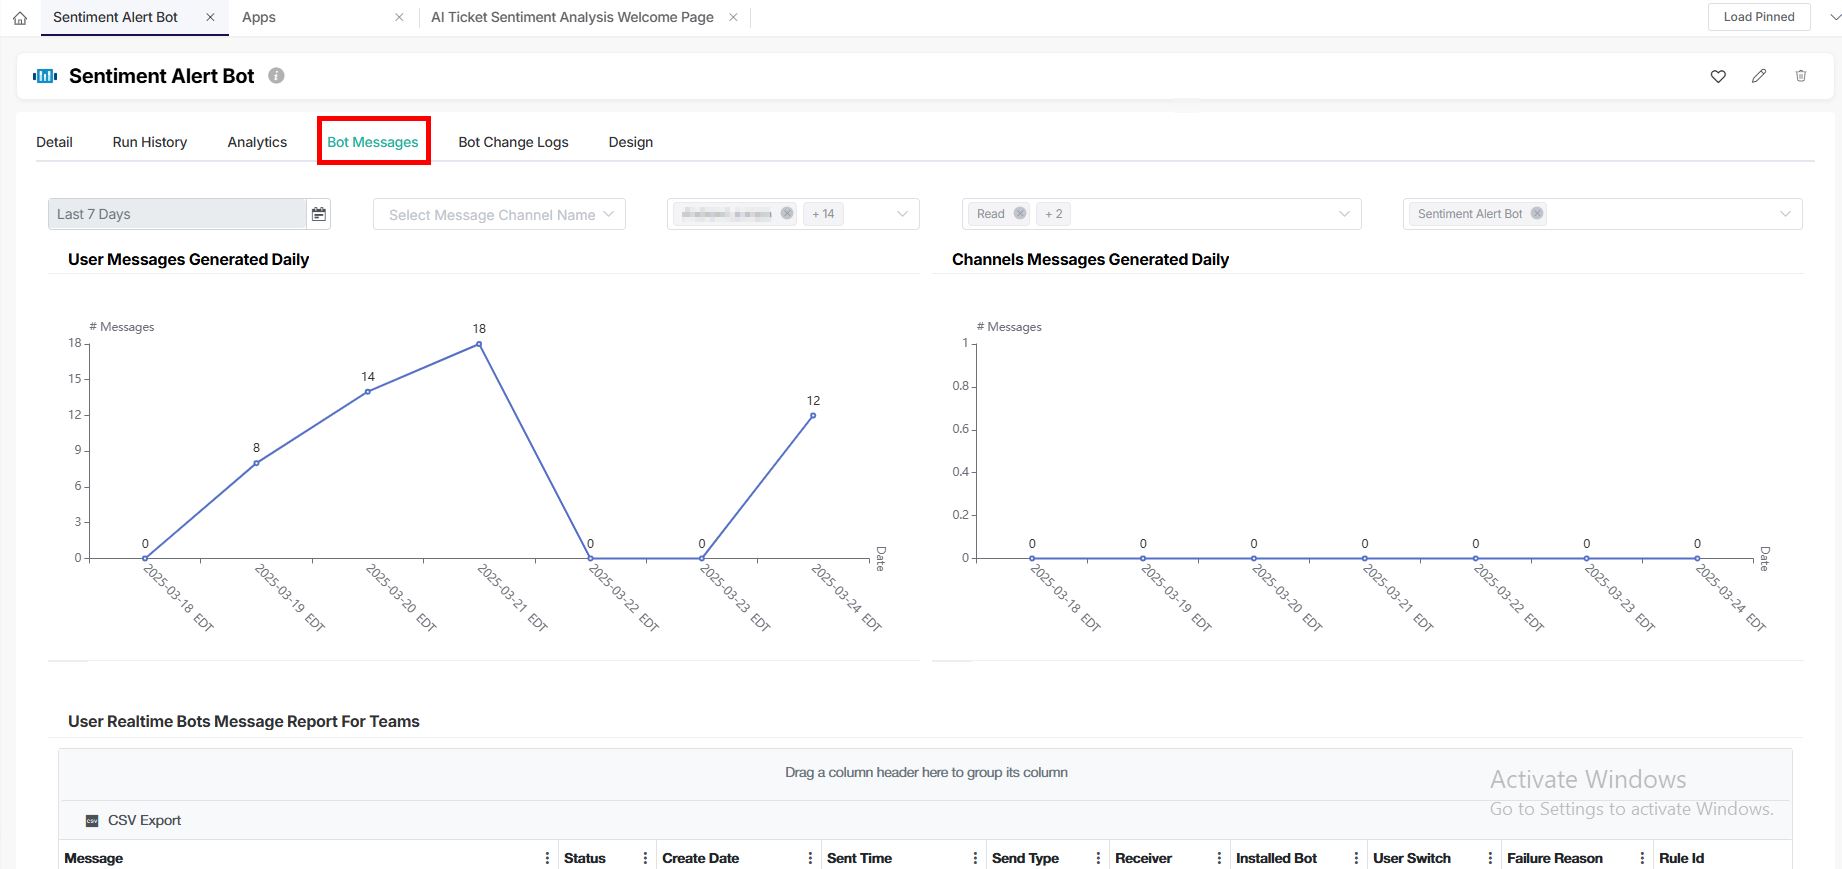Remove the Sentiment Alert Bot filter tag
This screenshot has height=869, width=1842.
click(1537, 213)
